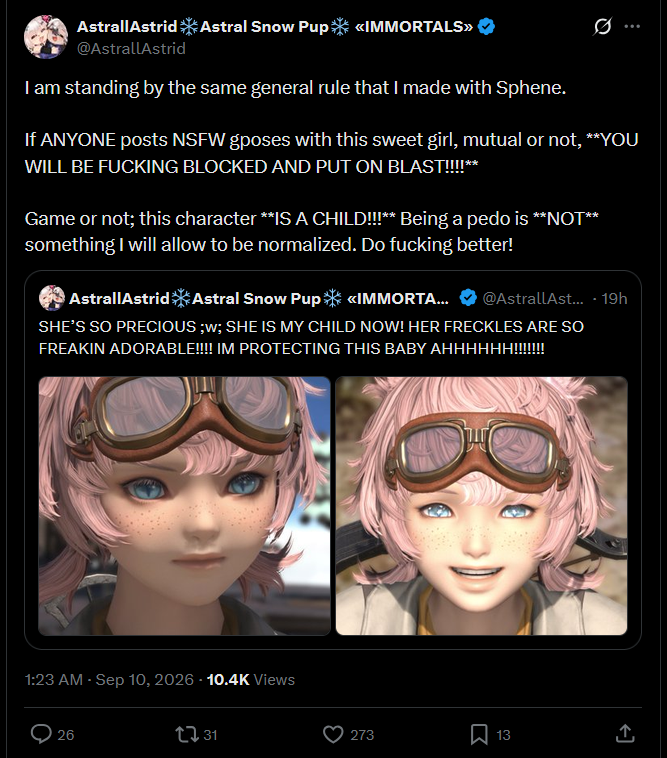Image resolution: width=667 pixels, height=758 pixels.
Task: Click the 19h timestamp in quote
Action: coord(614,298)
